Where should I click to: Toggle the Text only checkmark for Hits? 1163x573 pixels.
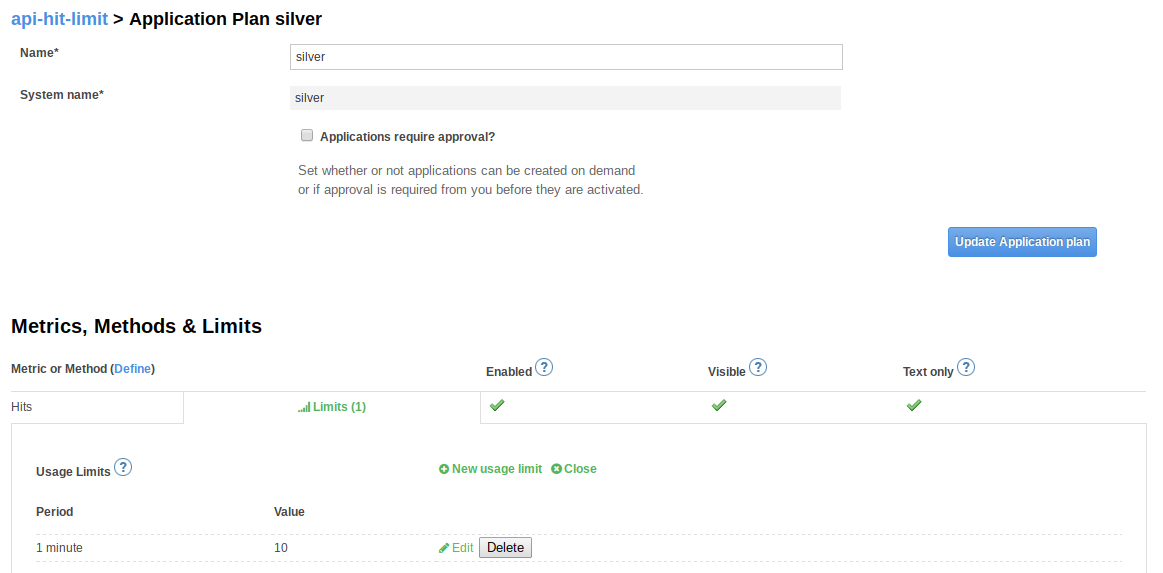pyautogui.click(x=913, y=405)
